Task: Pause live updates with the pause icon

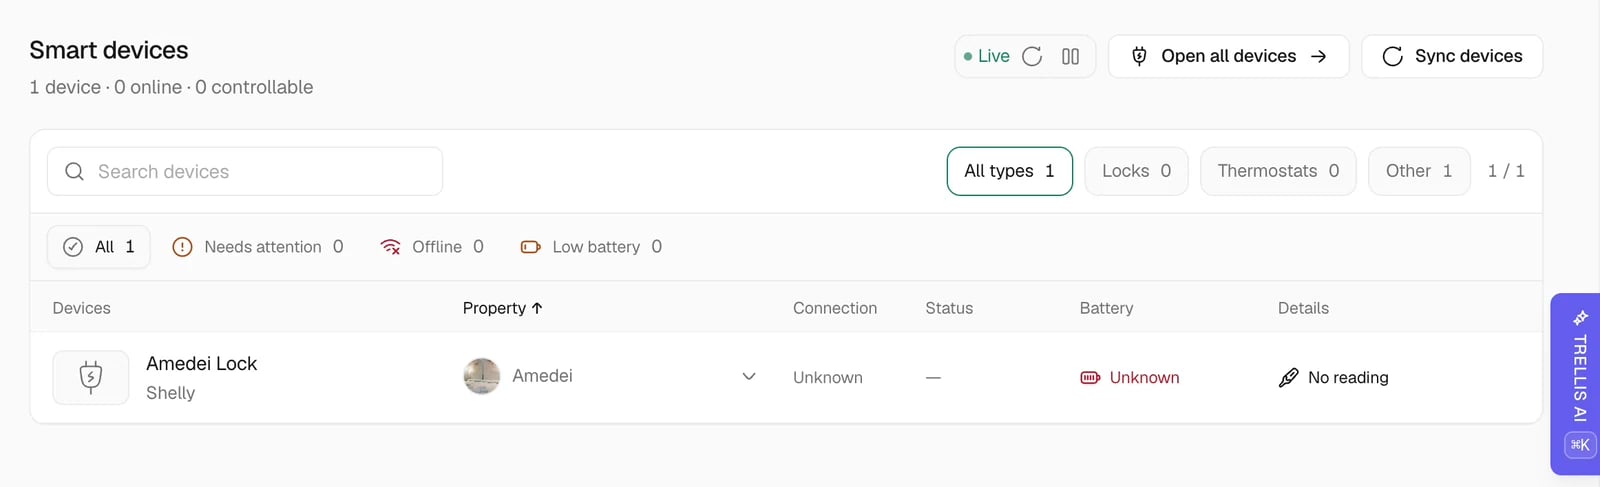Action: tap(1070, 56)
